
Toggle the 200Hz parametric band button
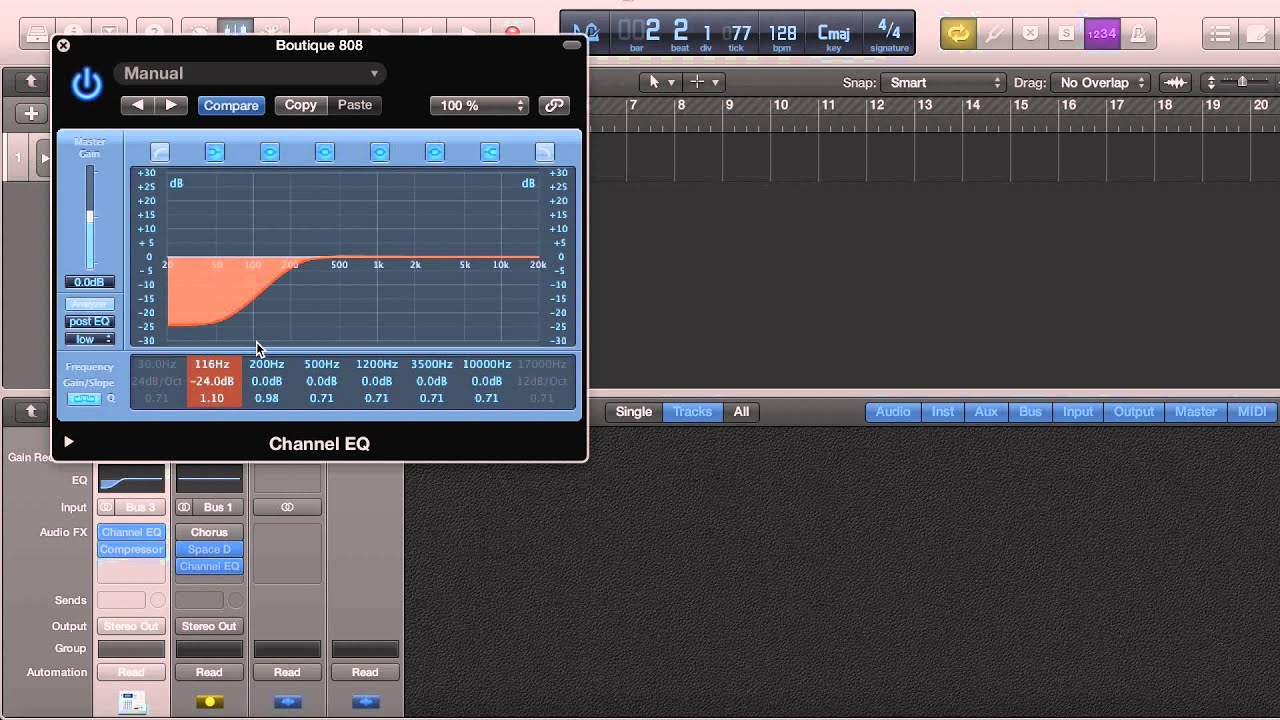pos(270,152)
